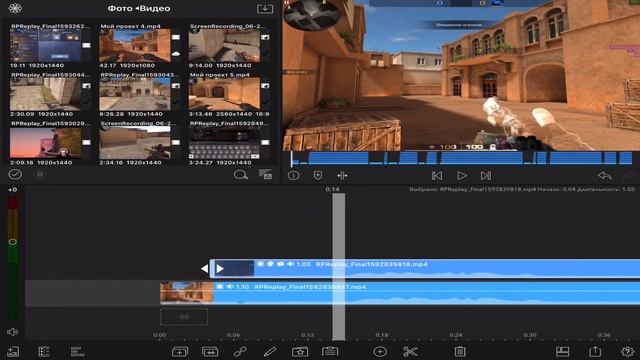The height and width of the screenshot is (360, 640).
Task: Mute the speaker on the 1.10 main track clip
Action: tap(230, 287)
